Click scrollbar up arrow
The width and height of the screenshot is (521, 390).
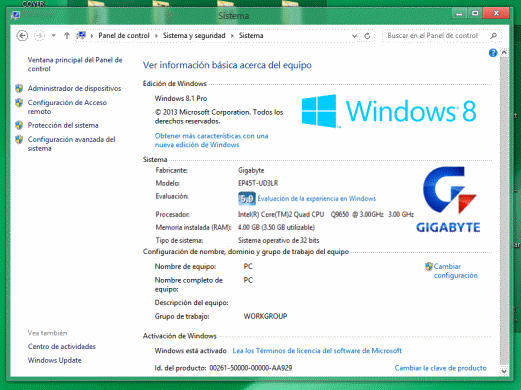504,53
